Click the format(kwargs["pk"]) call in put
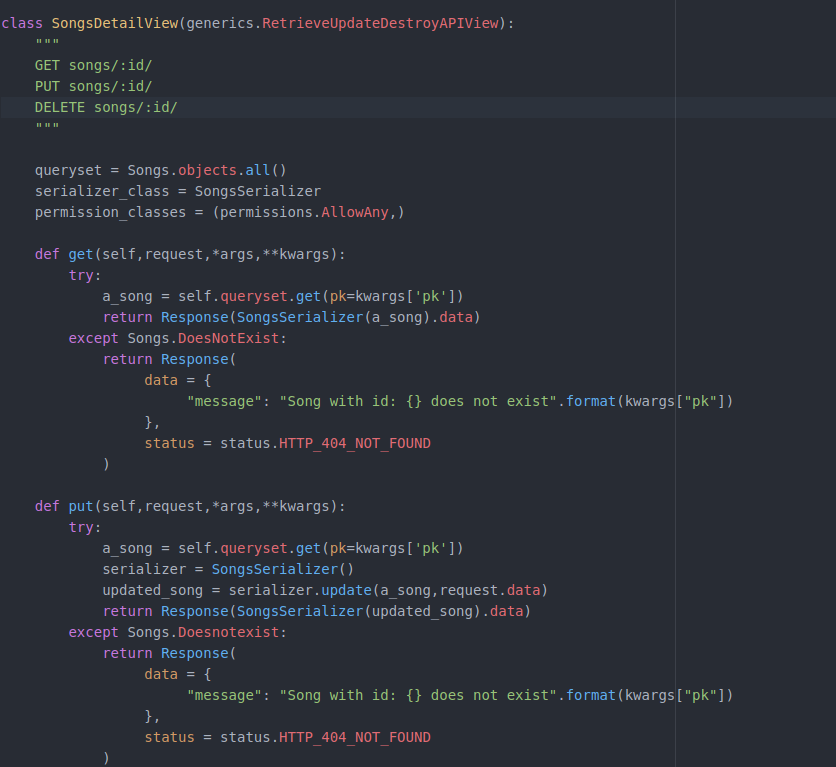 [650, 695]
